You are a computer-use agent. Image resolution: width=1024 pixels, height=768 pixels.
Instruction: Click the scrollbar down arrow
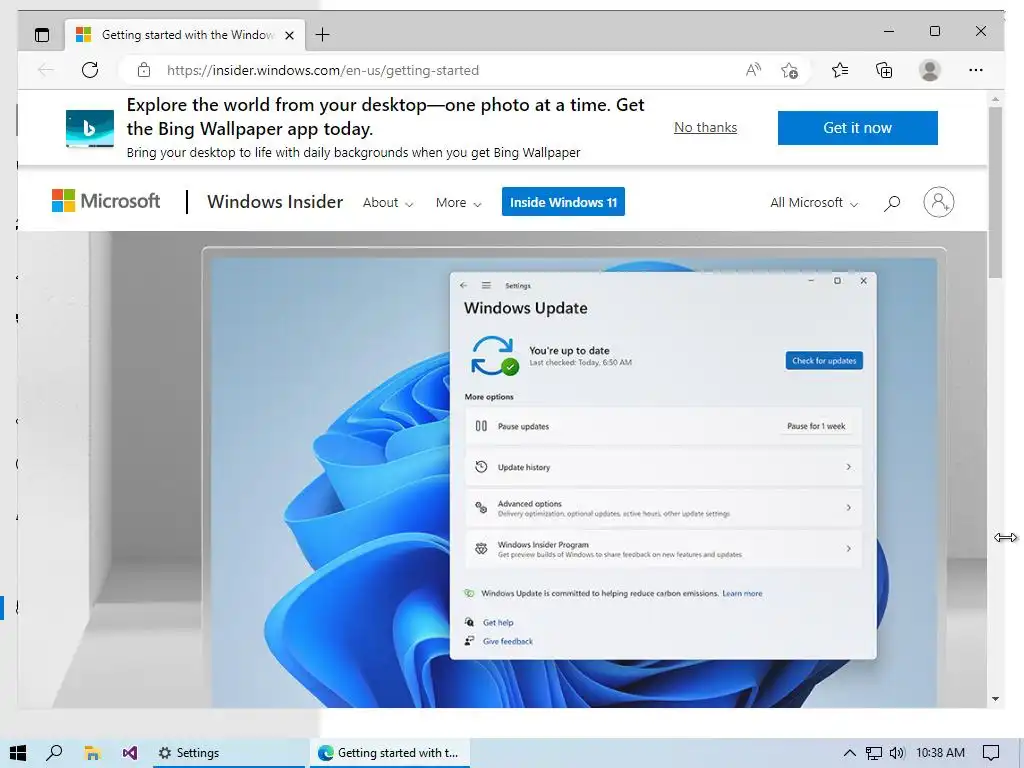click(995, 699)
